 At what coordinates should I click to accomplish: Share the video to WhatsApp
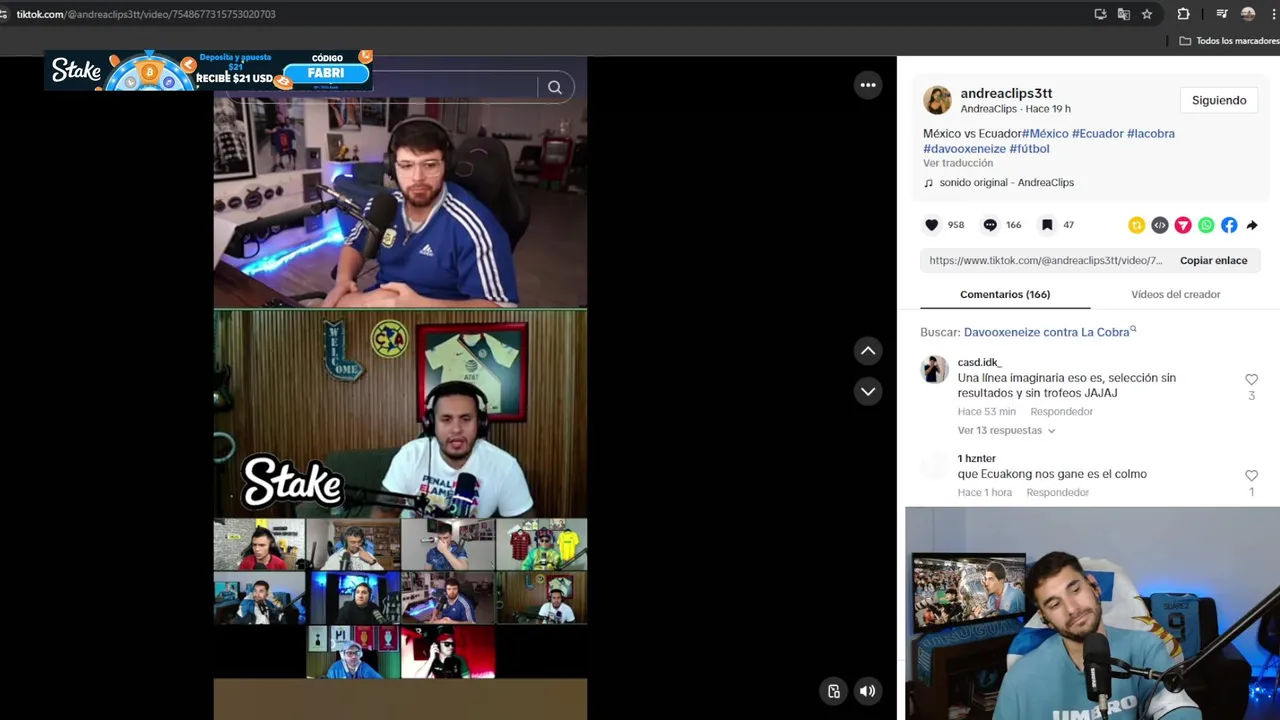1206,225
